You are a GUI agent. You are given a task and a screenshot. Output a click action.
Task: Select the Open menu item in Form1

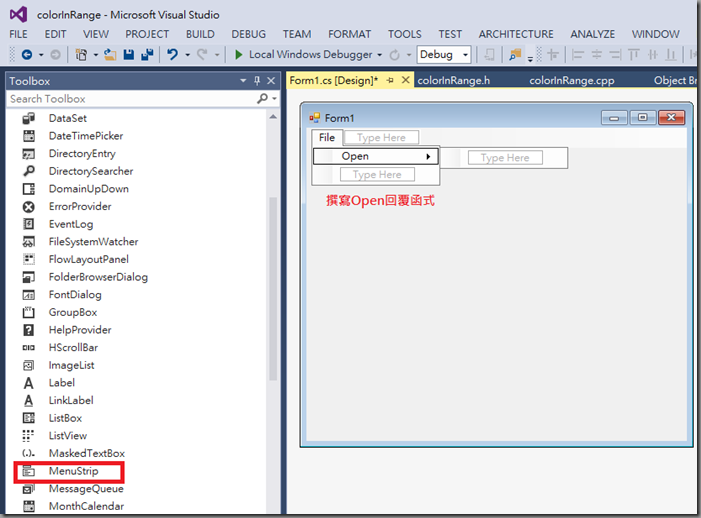coord(376,156)
